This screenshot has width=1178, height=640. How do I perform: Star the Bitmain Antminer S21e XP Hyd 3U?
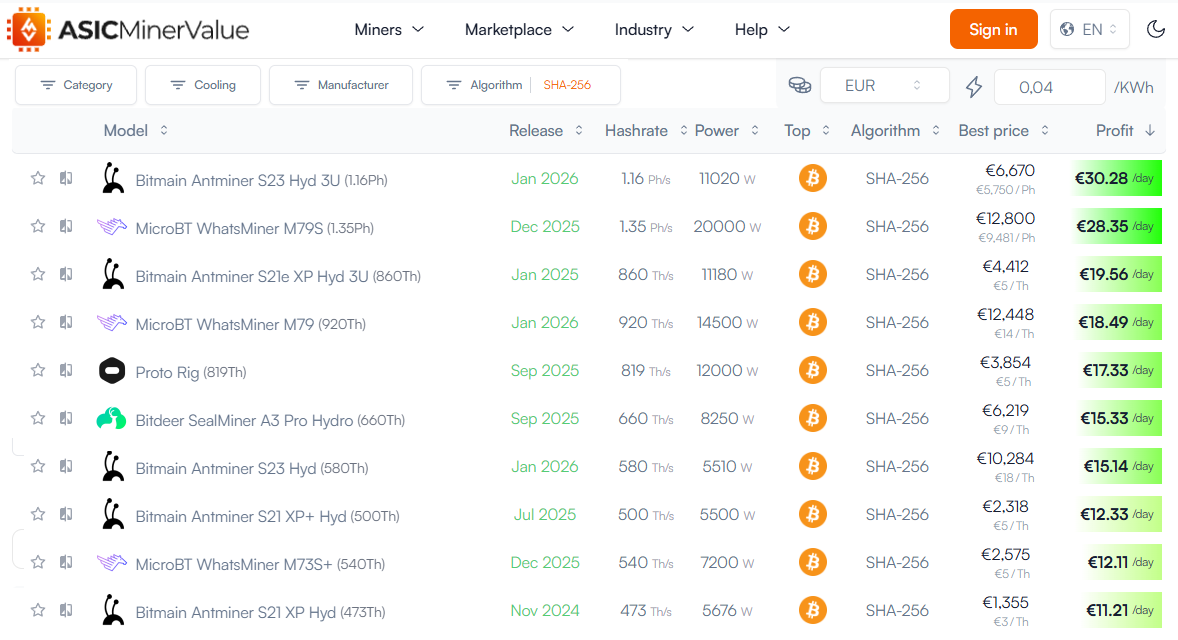point(38,274)
